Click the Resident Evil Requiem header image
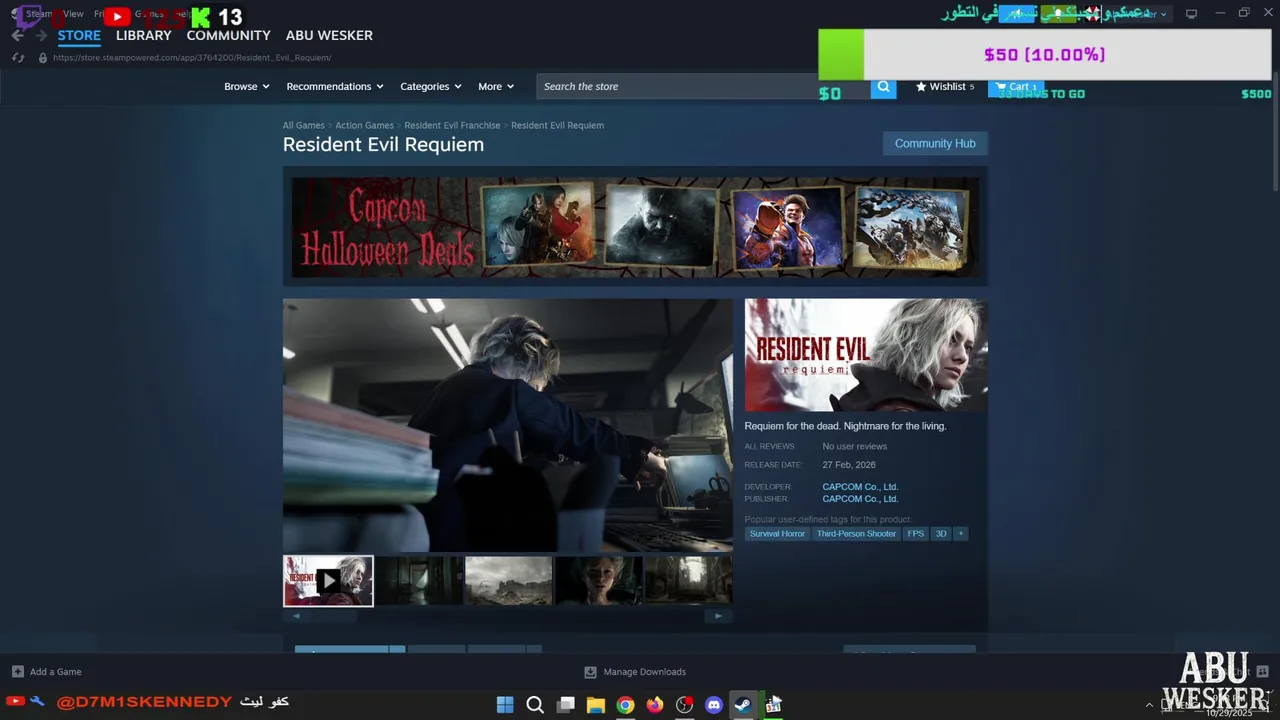The height and width of the screenshot is (720, 1280). (x=866, y=355)
